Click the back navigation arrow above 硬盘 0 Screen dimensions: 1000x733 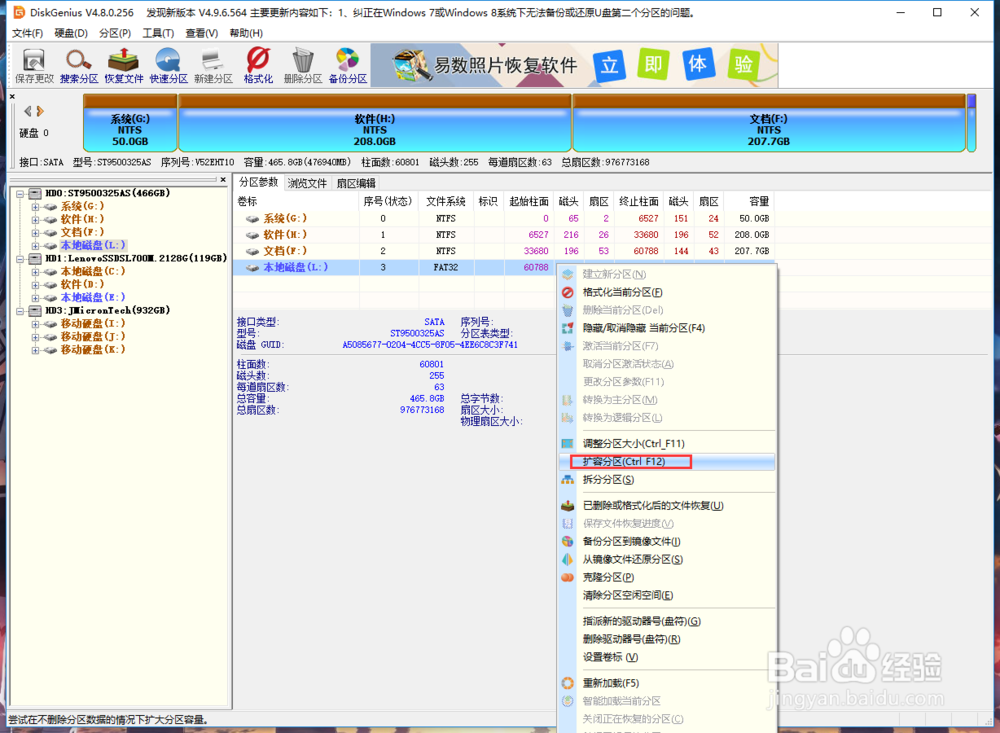coord(26,112)
